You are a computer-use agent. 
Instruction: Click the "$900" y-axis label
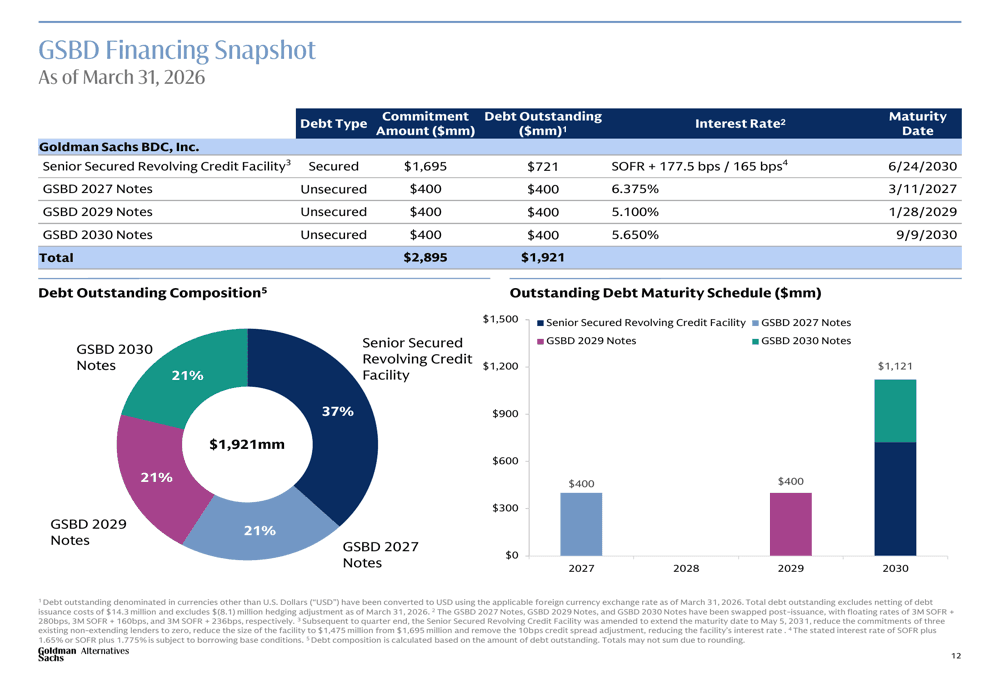tap(505, 413)
